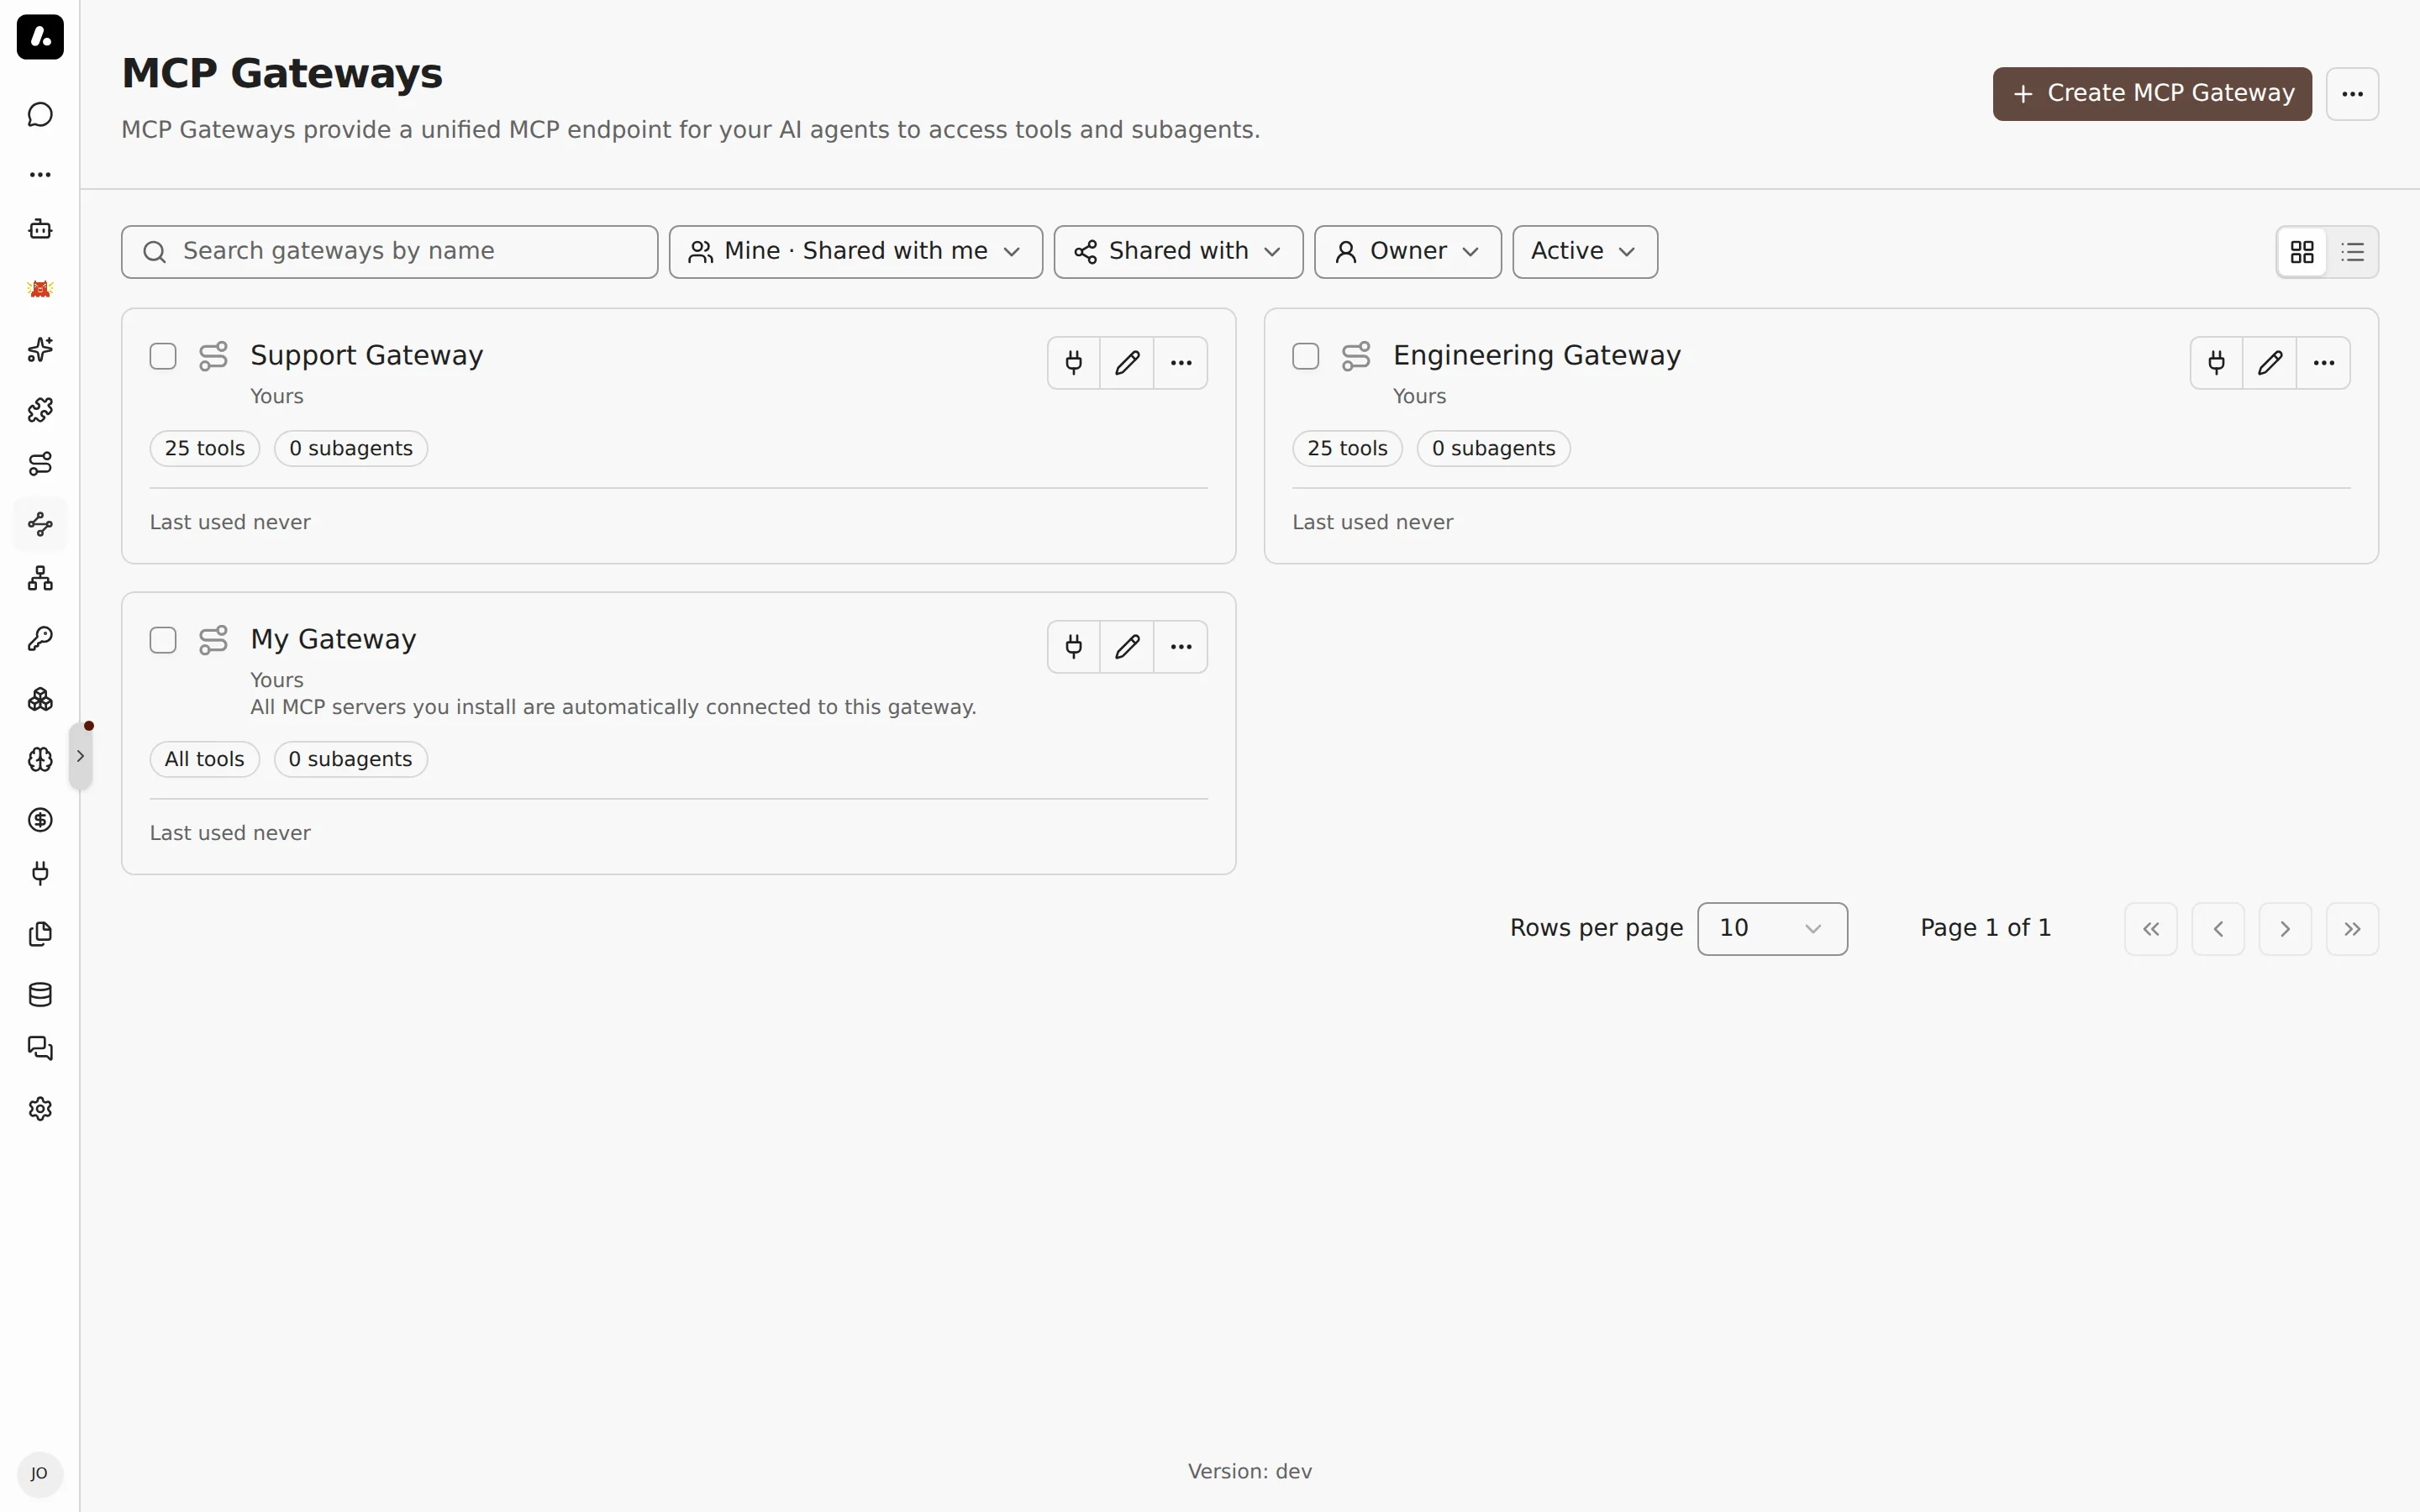Open the Rows per page dropdown
2420x1512 pixels.
click(x=1772, y=929)
